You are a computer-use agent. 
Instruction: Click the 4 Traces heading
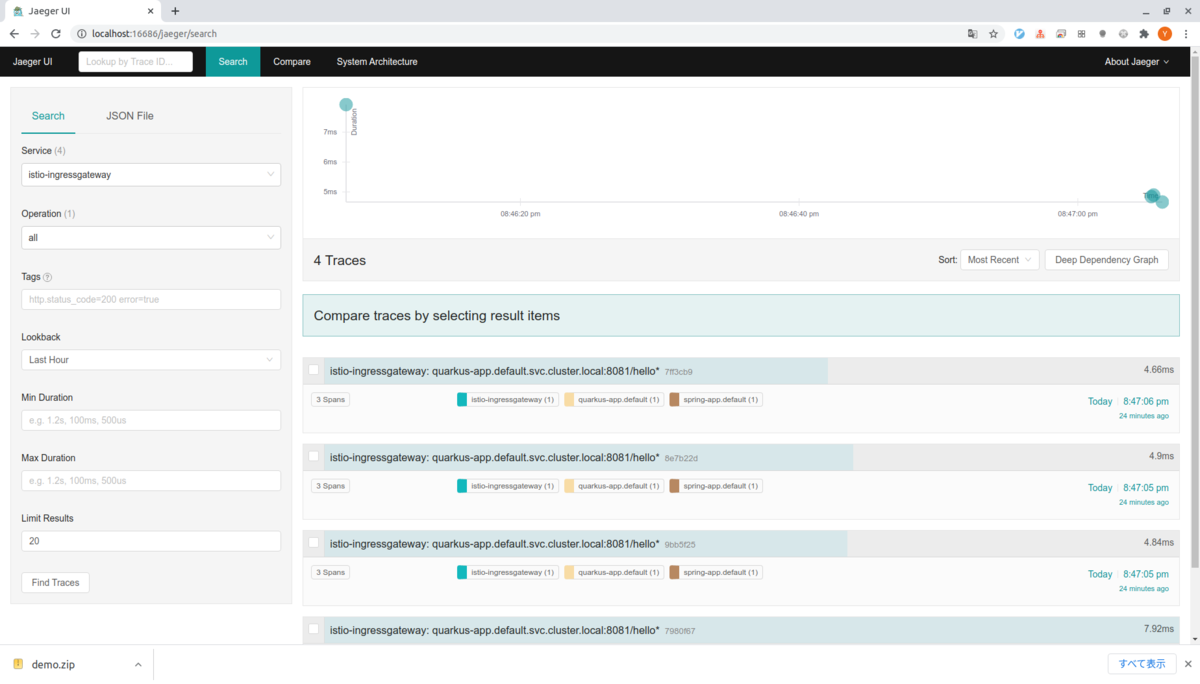point(340,260)
